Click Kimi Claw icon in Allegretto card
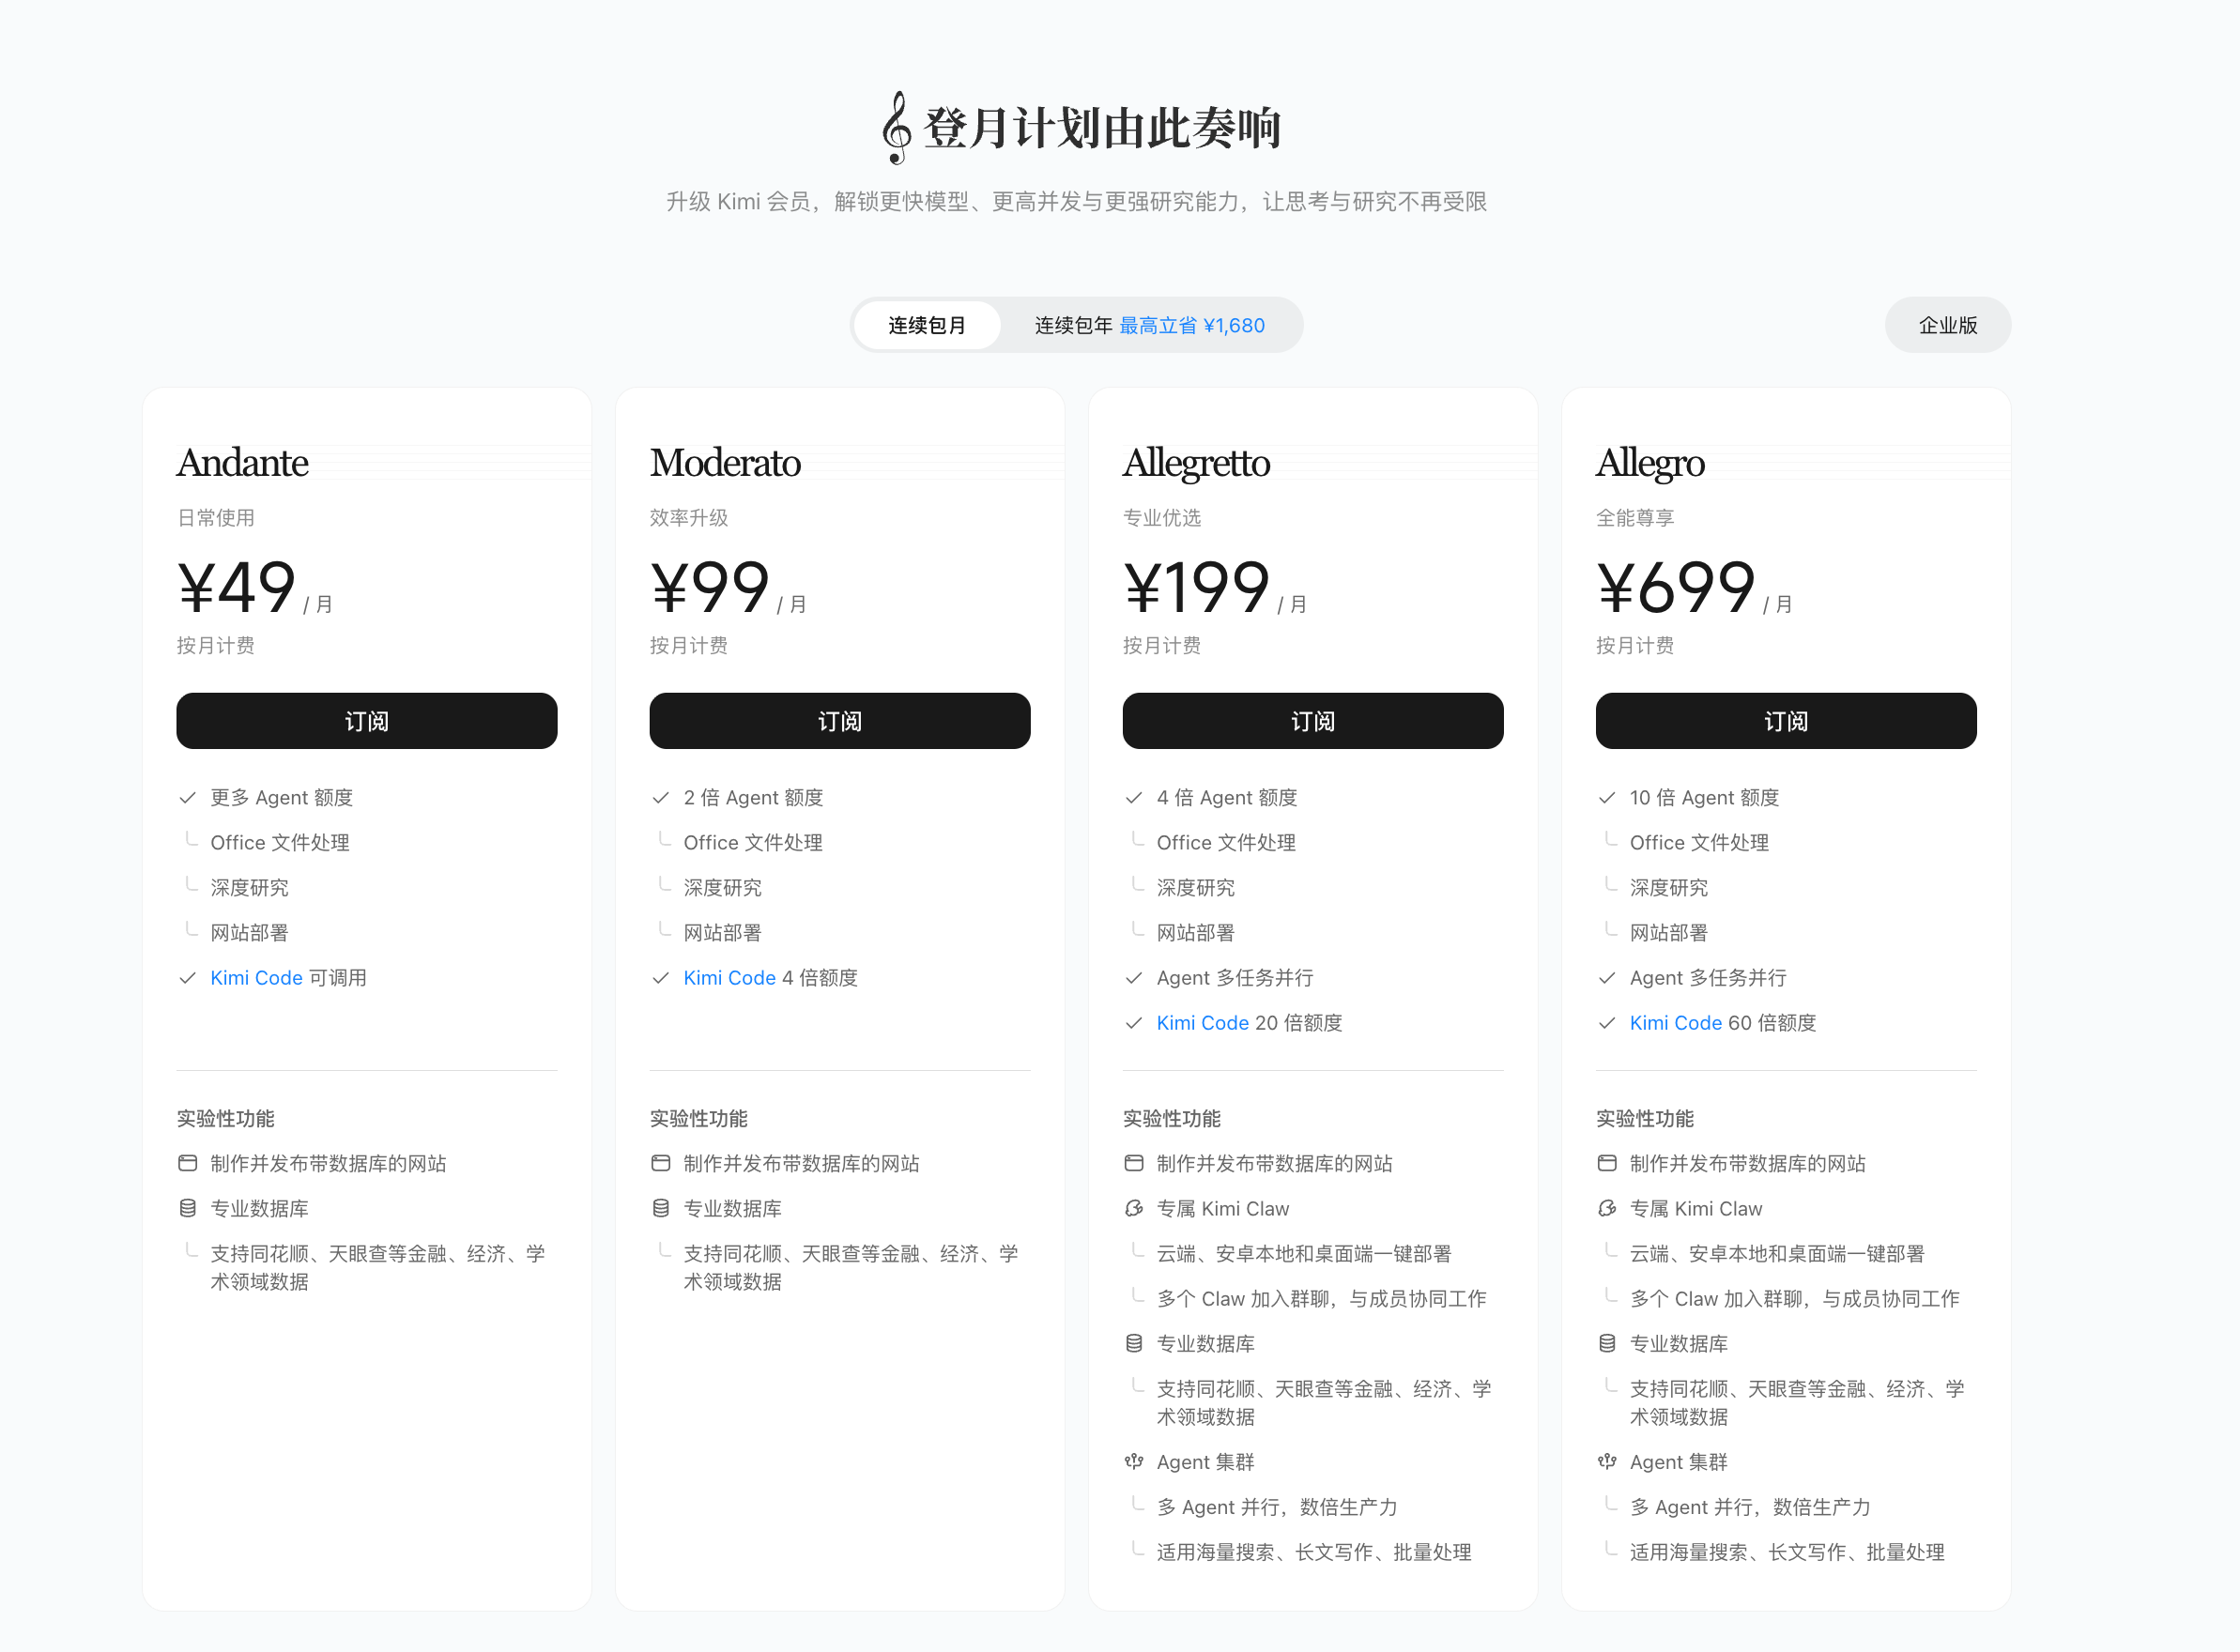This screenshot has height=1652, width=2240. point(1133,1208)
